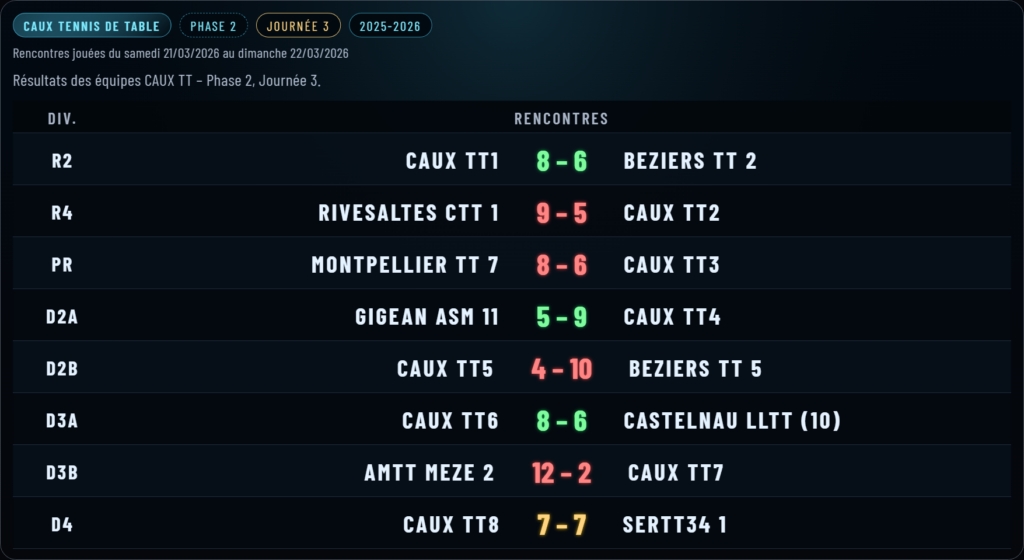Click the CAUX TENNIS DE TABLE badge
Image resolution: width=1024 pixels, height=560 pixels.
point(92,26)
